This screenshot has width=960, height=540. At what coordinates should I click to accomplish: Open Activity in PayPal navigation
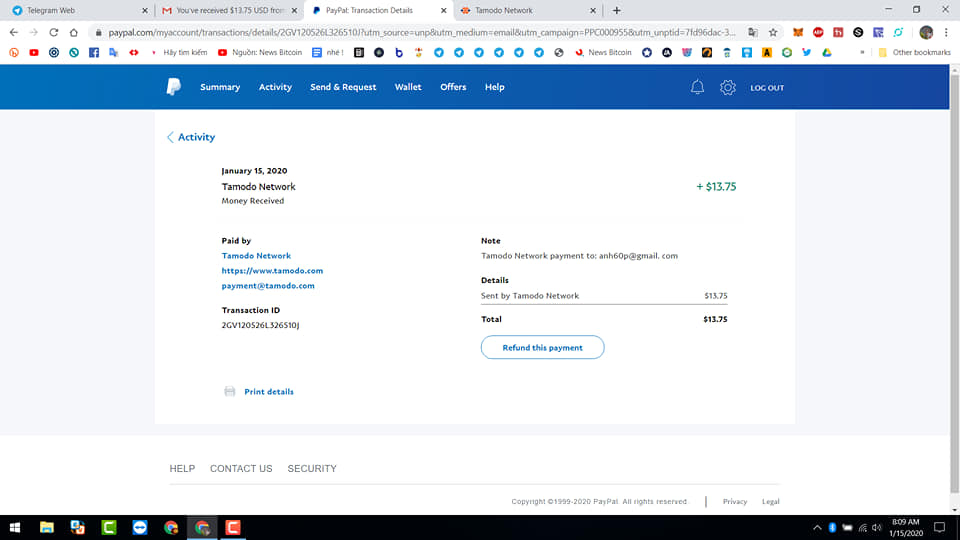pos(275,87)
